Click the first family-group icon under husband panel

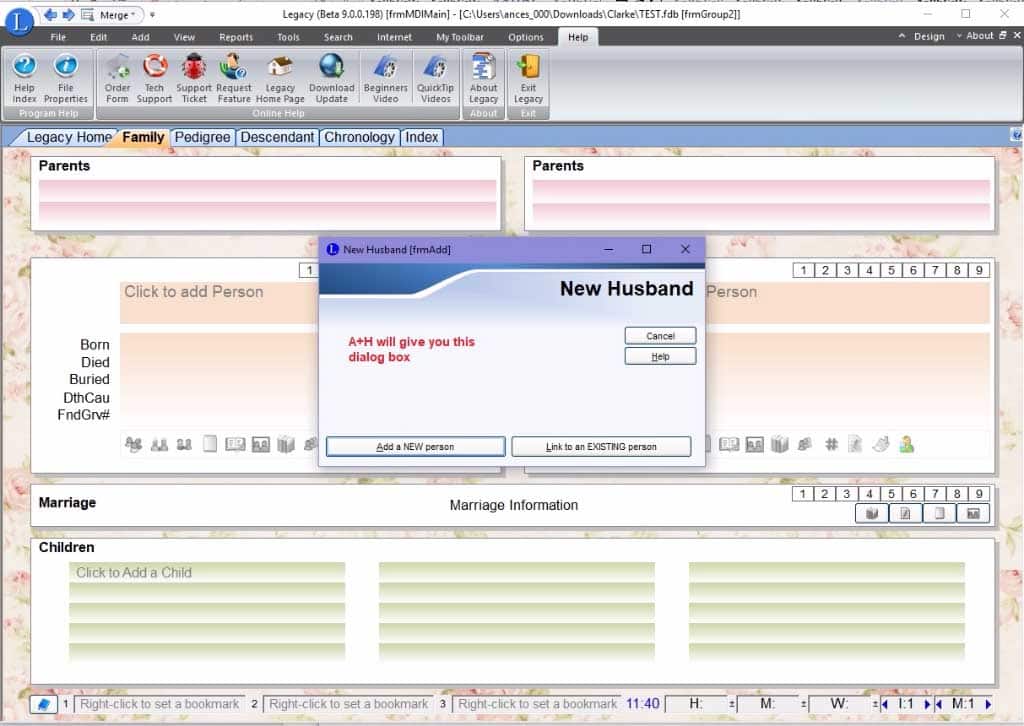pos(133,445)
